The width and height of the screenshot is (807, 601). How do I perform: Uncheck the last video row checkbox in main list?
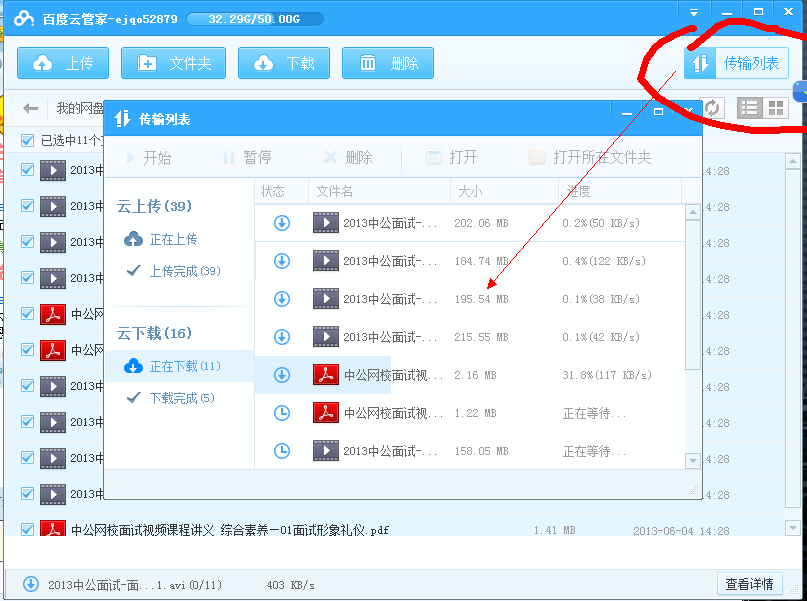pyautogui.click(x=27, y=494)
